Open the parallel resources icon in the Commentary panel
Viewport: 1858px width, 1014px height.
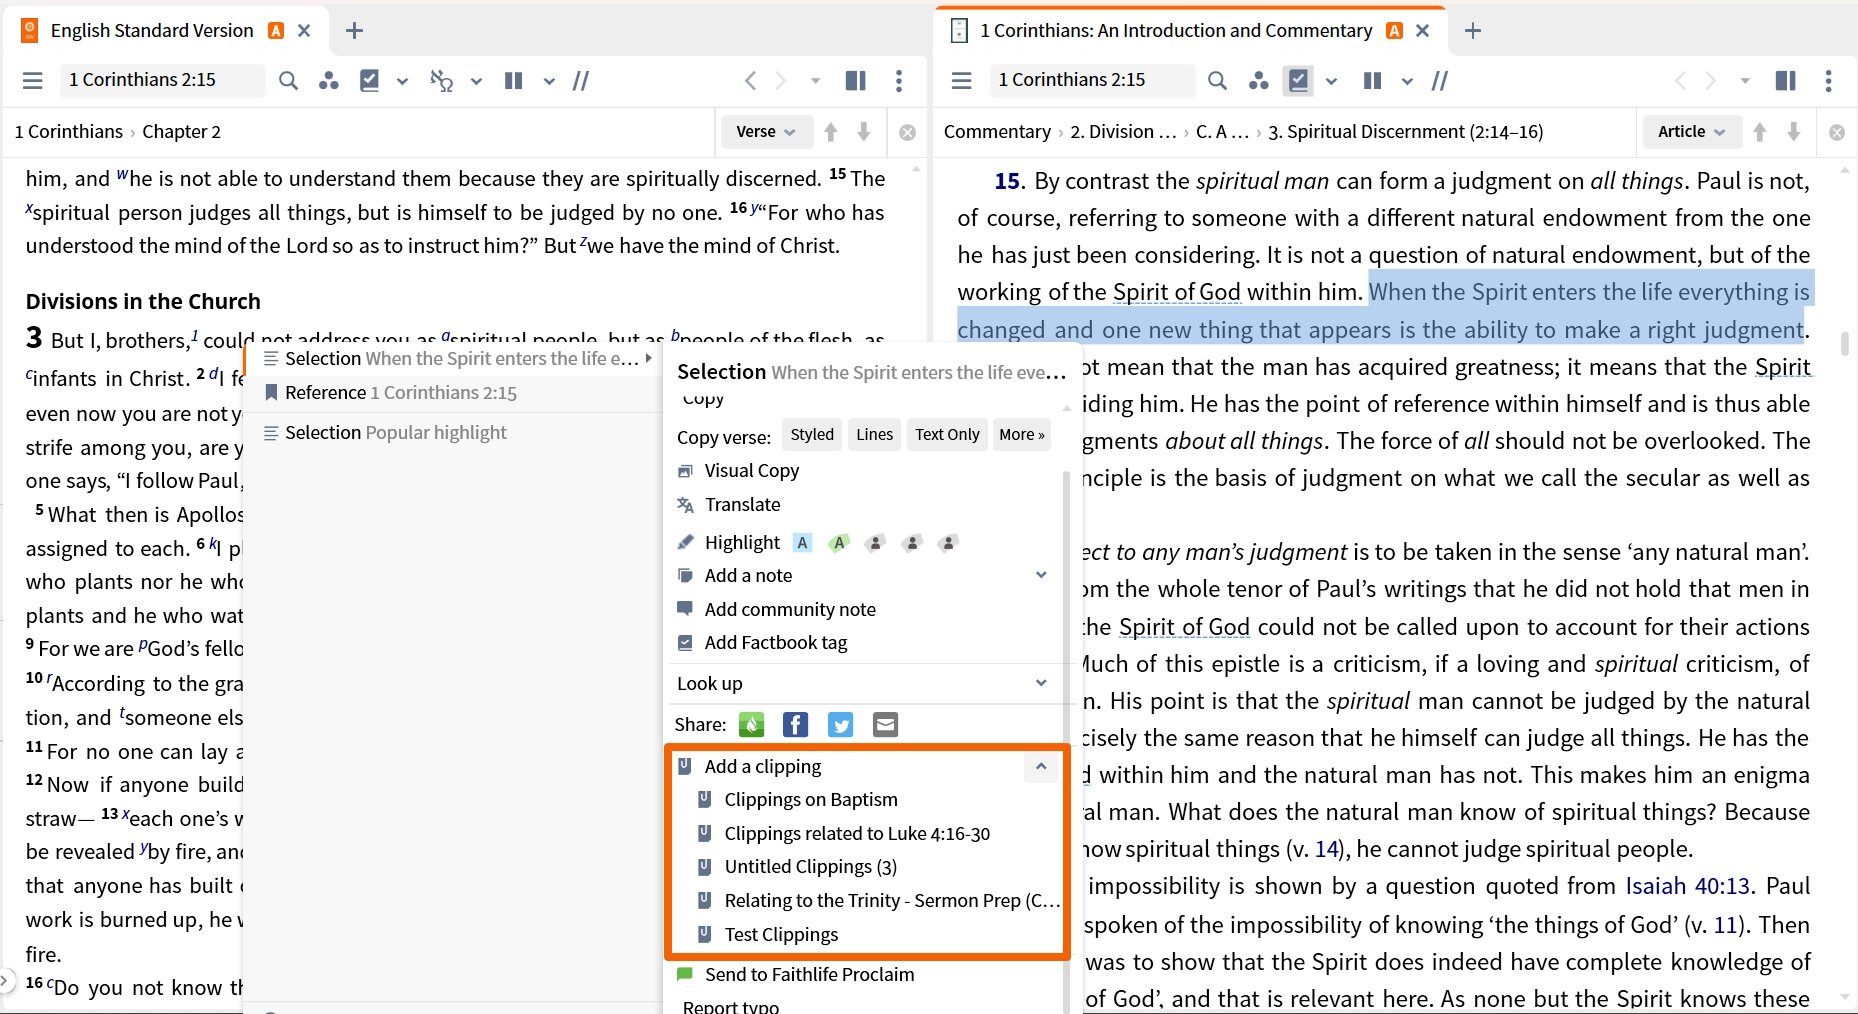tap(1258, 81)
